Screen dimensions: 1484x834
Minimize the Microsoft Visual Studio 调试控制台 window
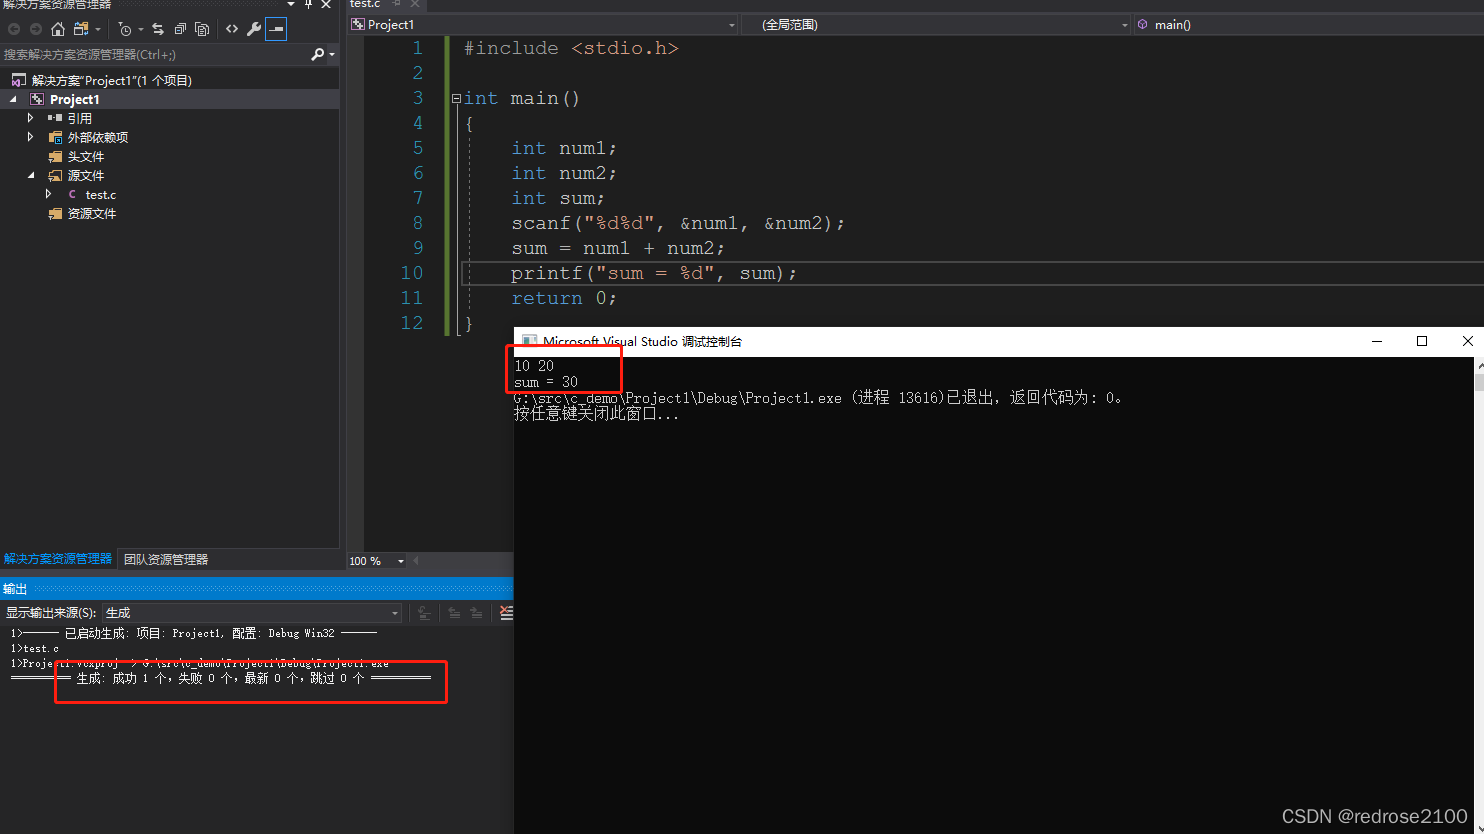click(x=1377, y=341)
